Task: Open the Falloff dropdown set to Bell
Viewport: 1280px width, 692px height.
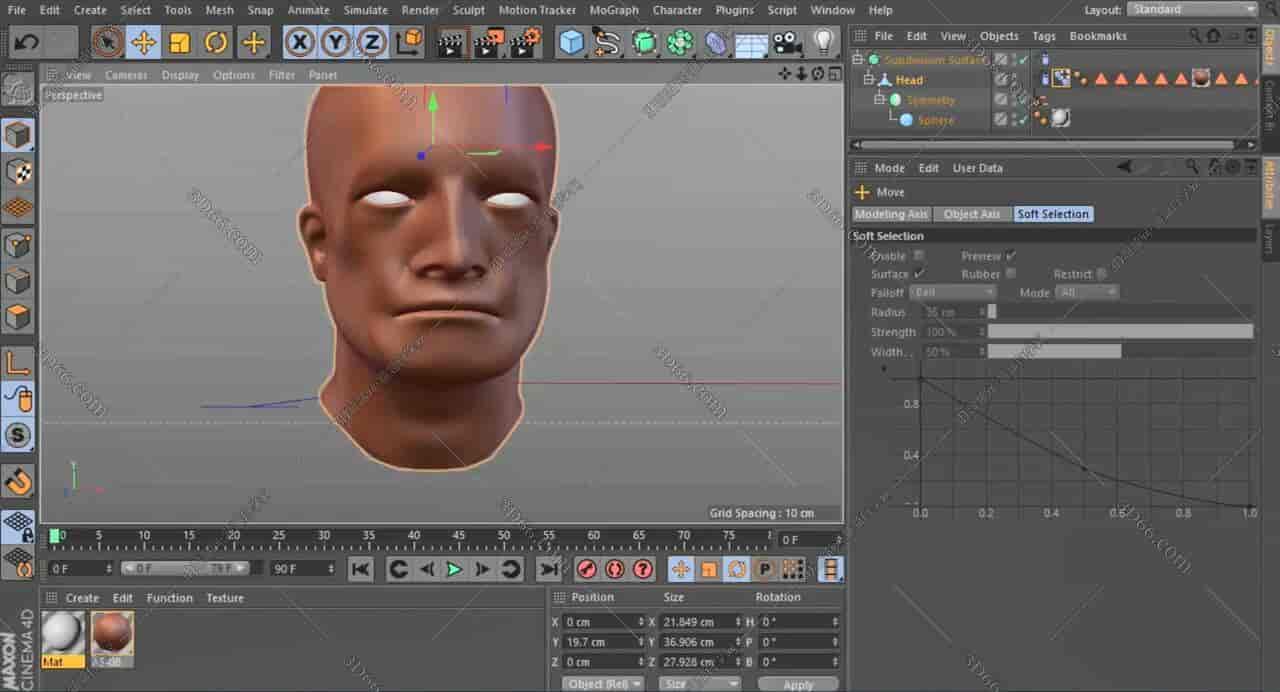Action: [x=952, y=292]
